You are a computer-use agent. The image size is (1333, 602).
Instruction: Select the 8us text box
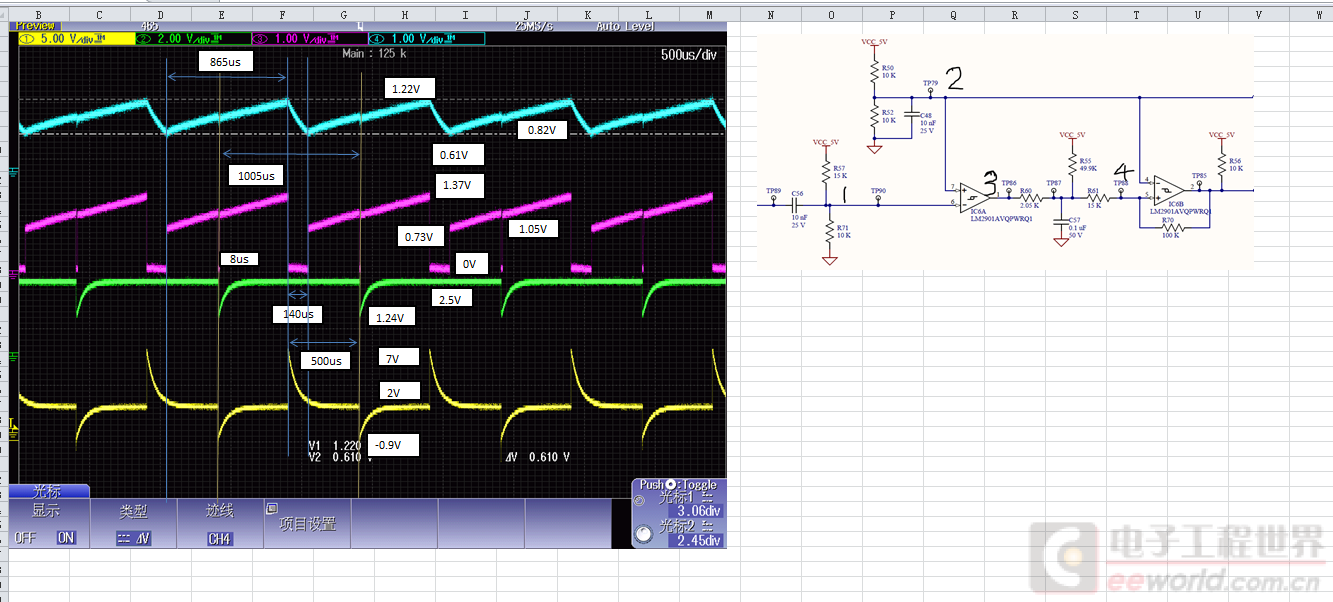pos(239,259)
